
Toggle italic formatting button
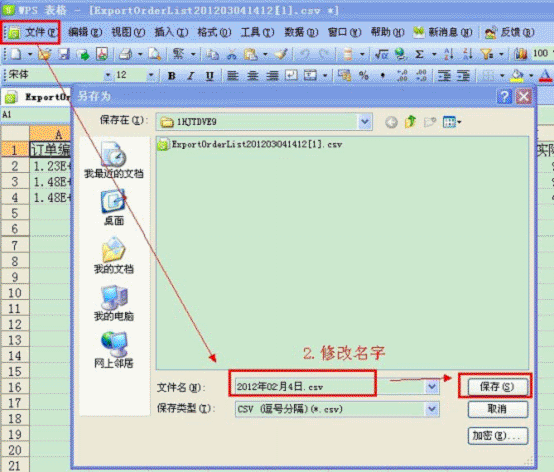(x=191, y=75)
